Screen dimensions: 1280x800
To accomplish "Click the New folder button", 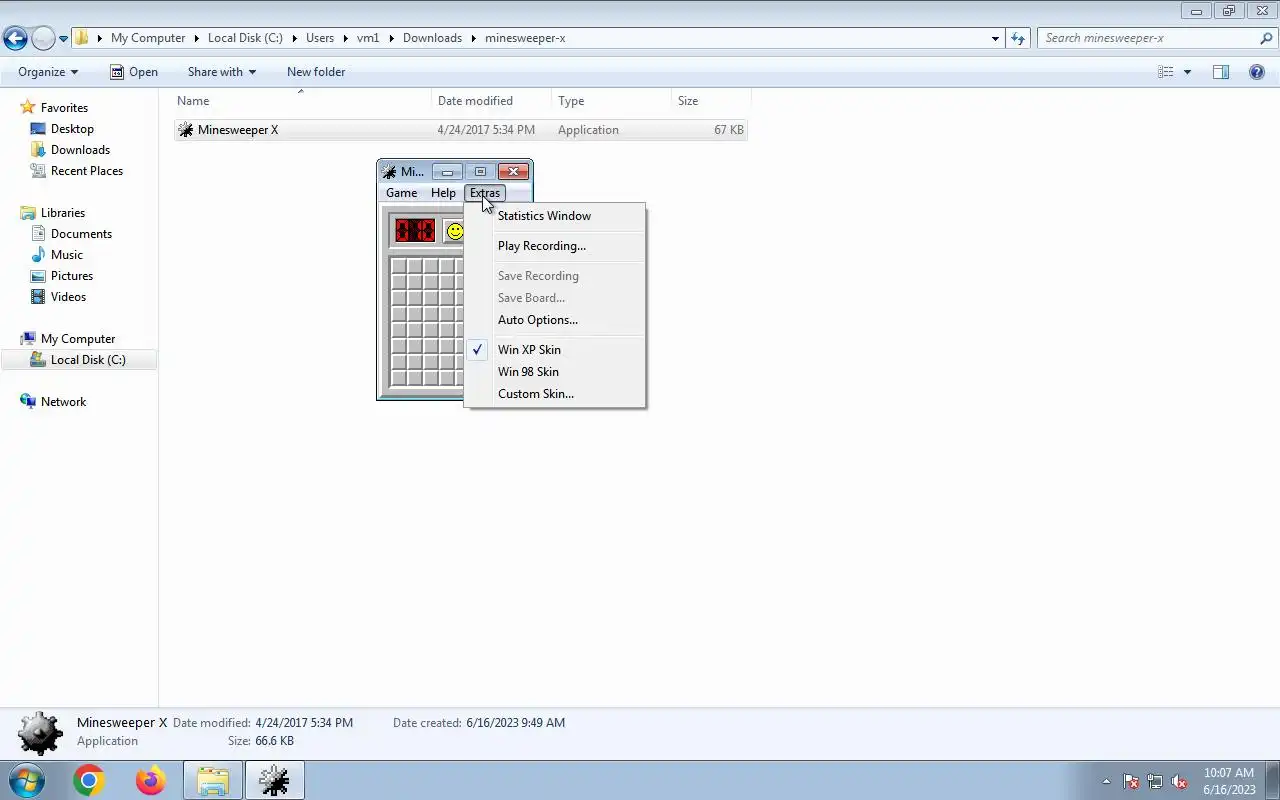I will pos(316,72).
